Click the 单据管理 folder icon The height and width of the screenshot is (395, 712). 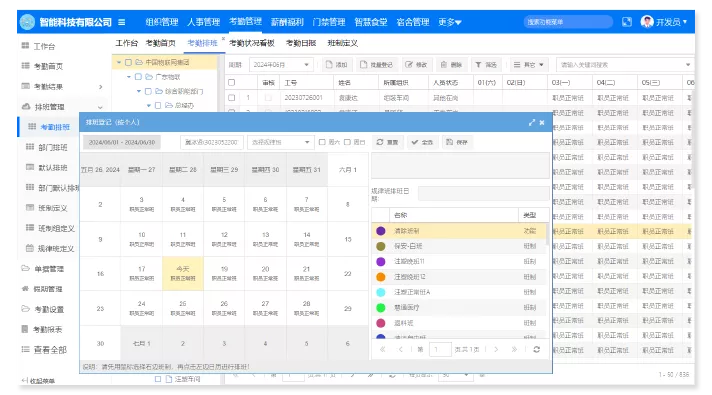pyautogui.click(x=25, y=268)
